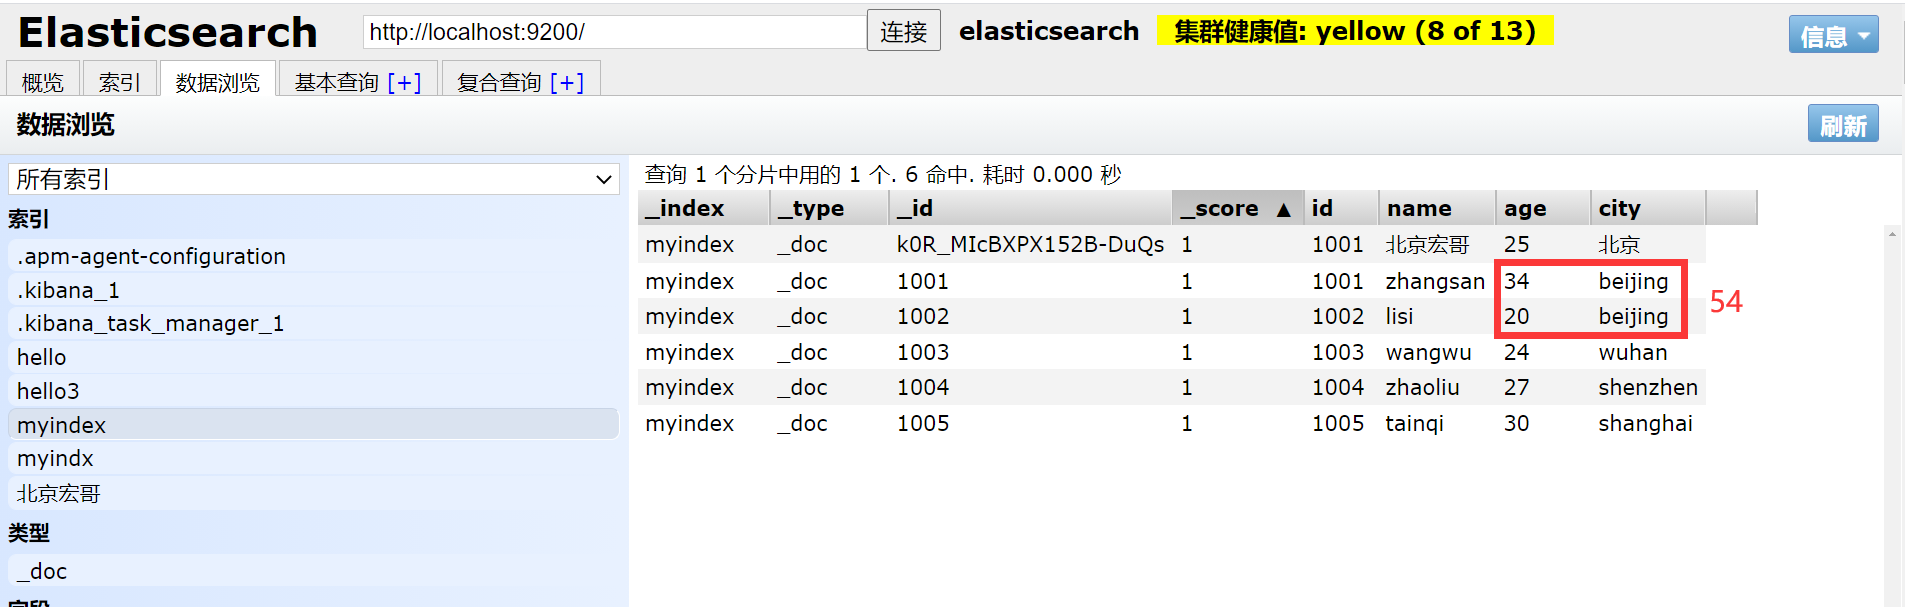This screenshot has width=1905, height=607.
Task: Click the 连接 connect button
Action: tap(903, 31)
